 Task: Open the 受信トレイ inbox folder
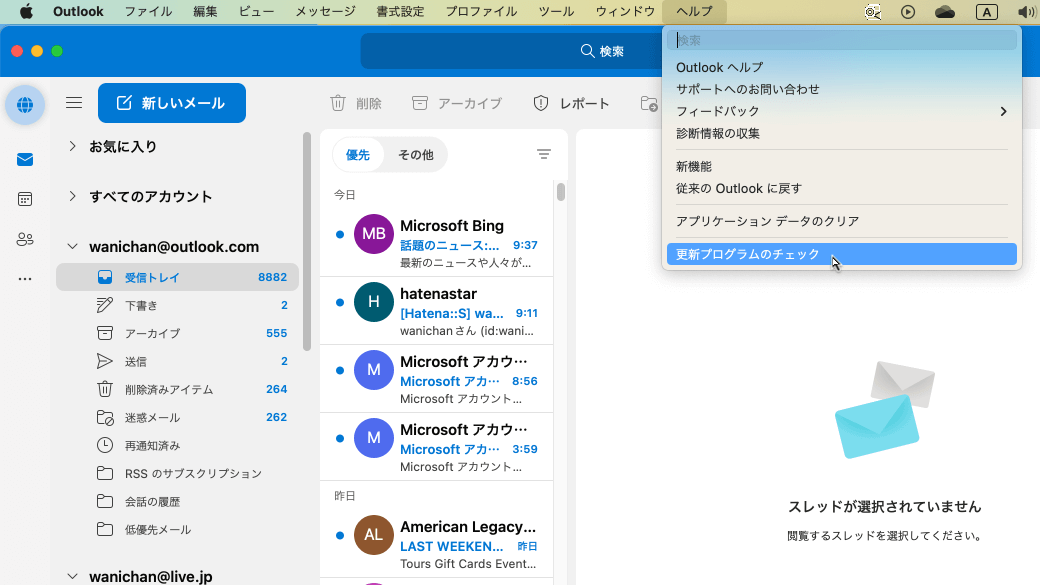[177, 277]
